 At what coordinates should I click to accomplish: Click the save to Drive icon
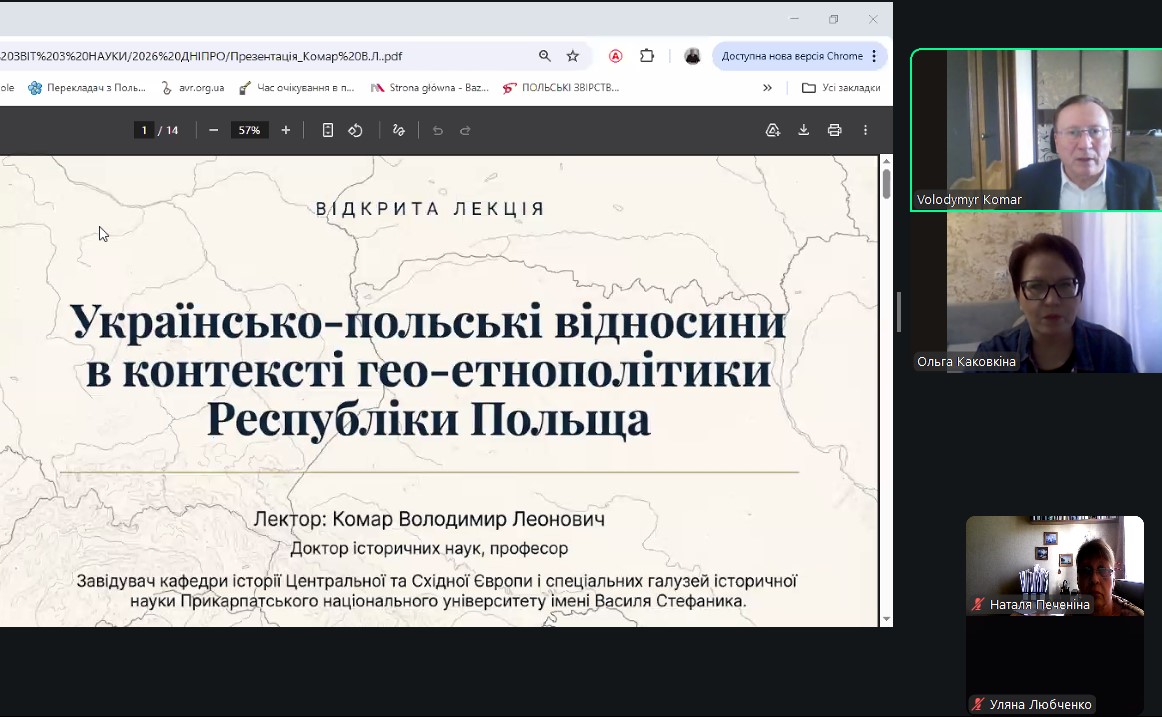point(772,130)
